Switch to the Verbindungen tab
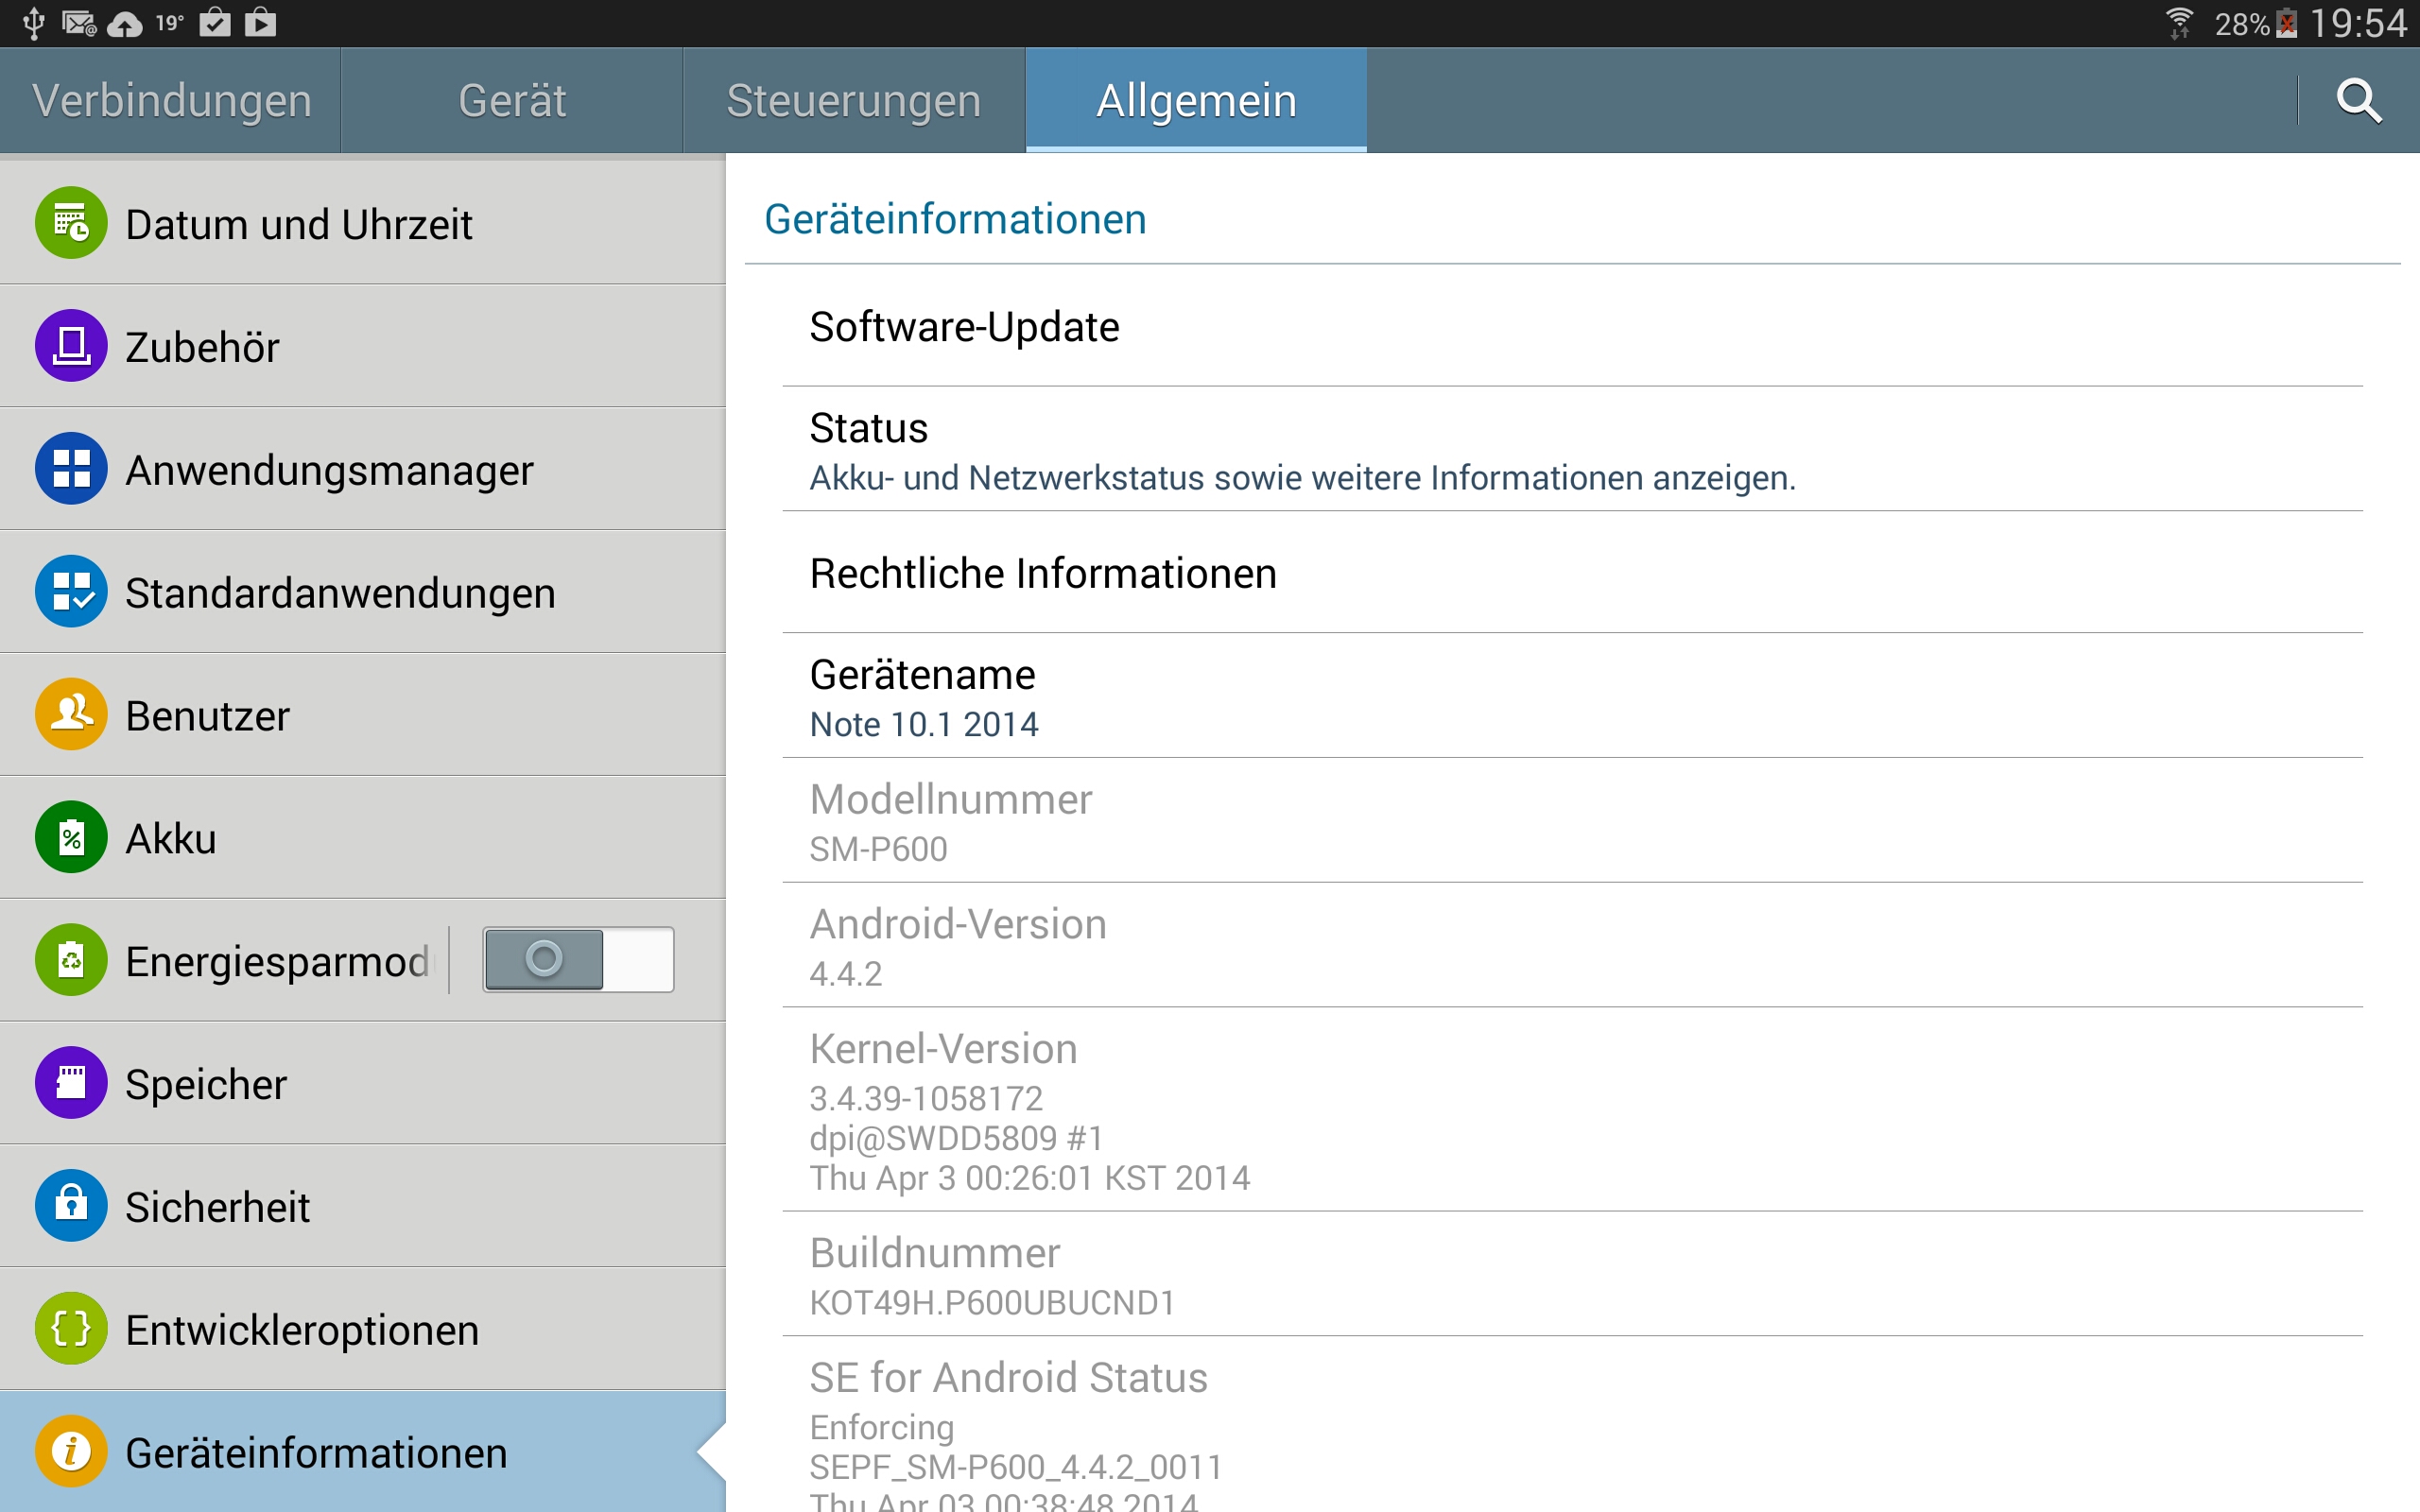This screenshot has width=2420, height=1512. [171, 100]
